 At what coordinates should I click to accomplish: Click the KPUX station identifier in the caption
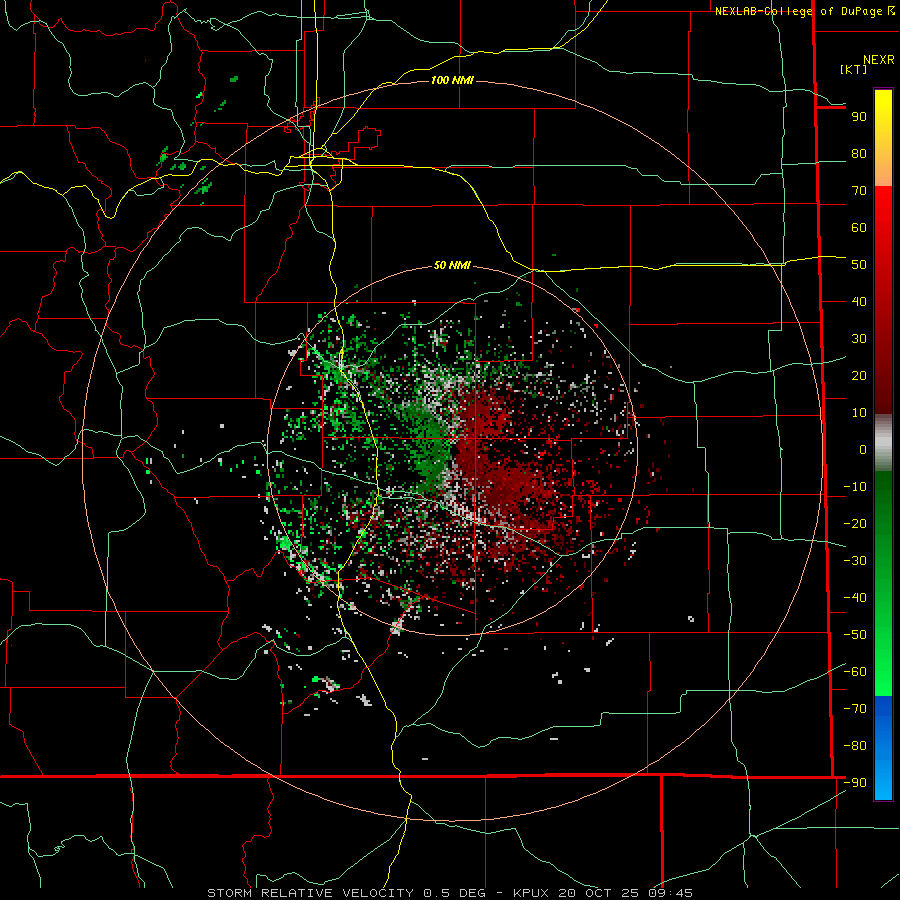(x=531, y=893)
